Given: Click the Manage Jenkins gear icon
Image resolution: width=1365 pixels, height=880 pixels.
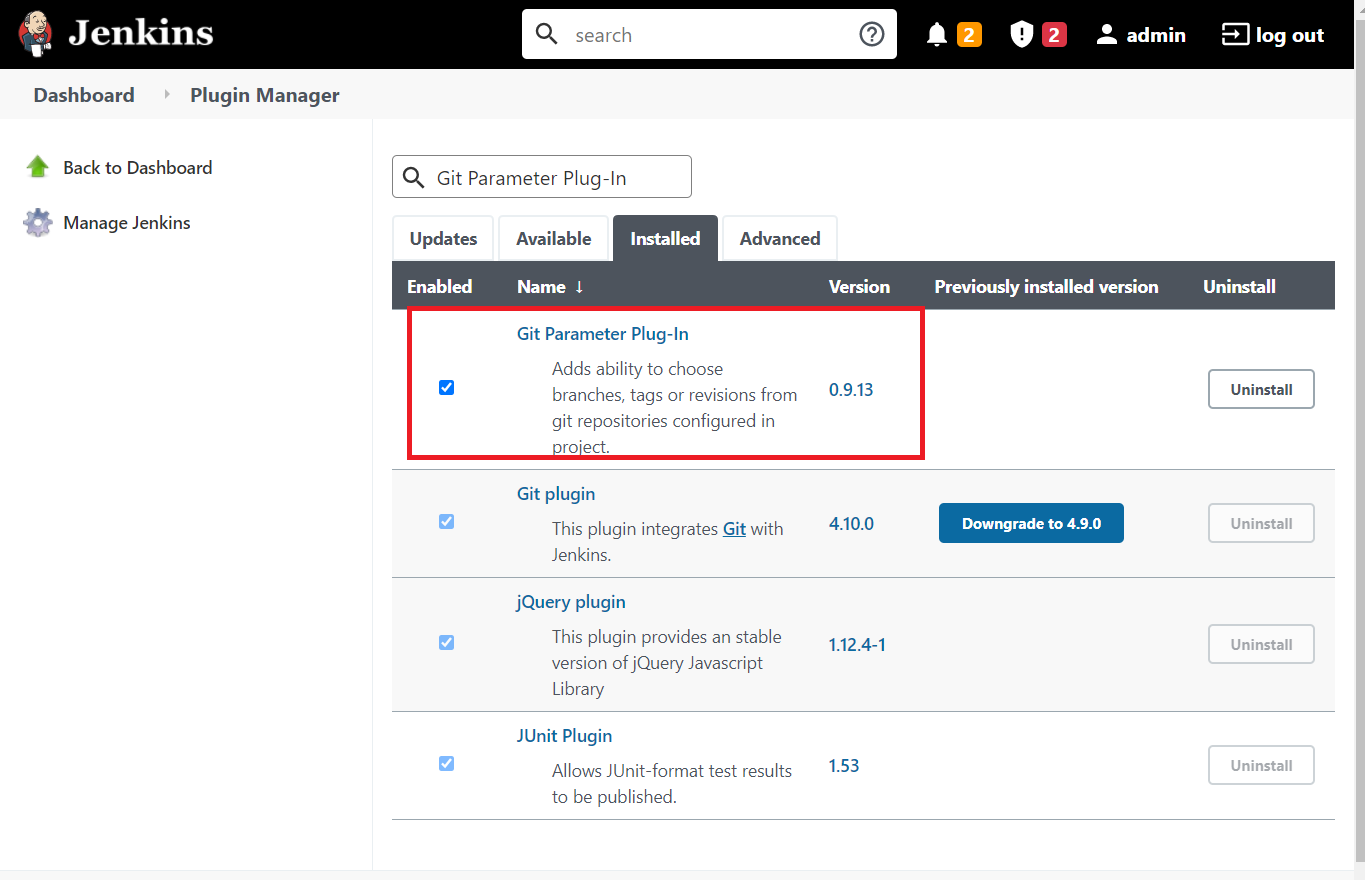Looking at the screenshot, I should 38,222.
